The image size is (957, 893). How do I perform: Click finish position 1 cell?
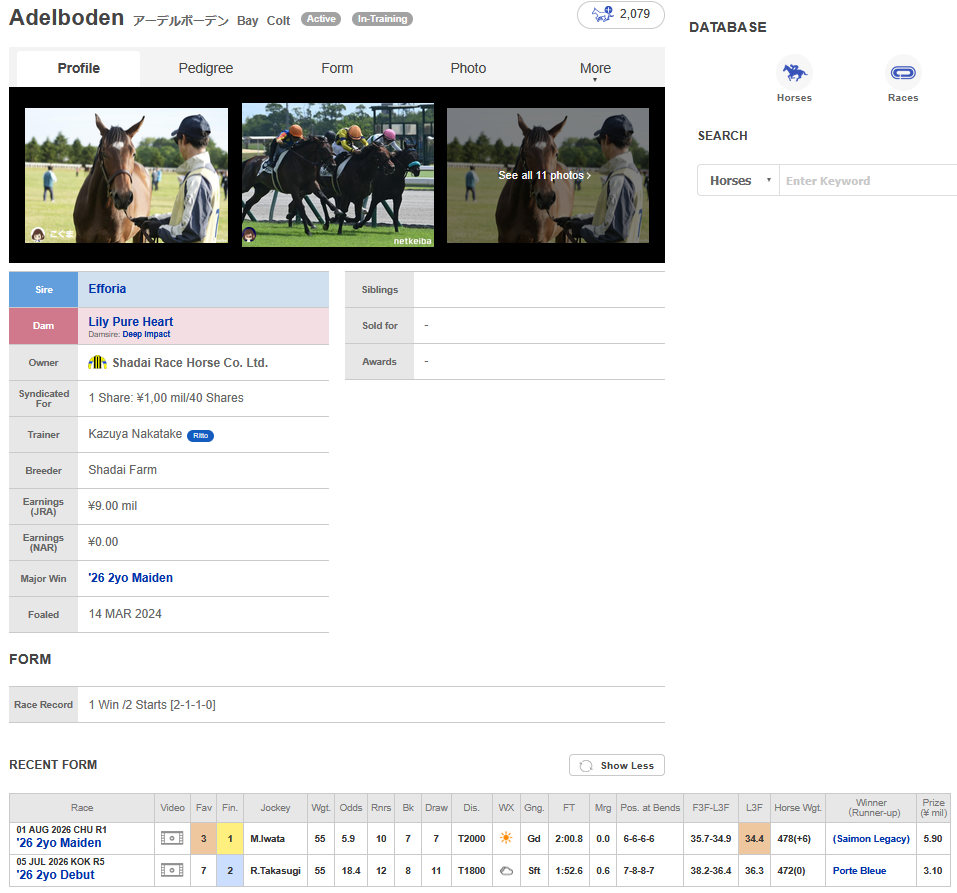(229, 839)
